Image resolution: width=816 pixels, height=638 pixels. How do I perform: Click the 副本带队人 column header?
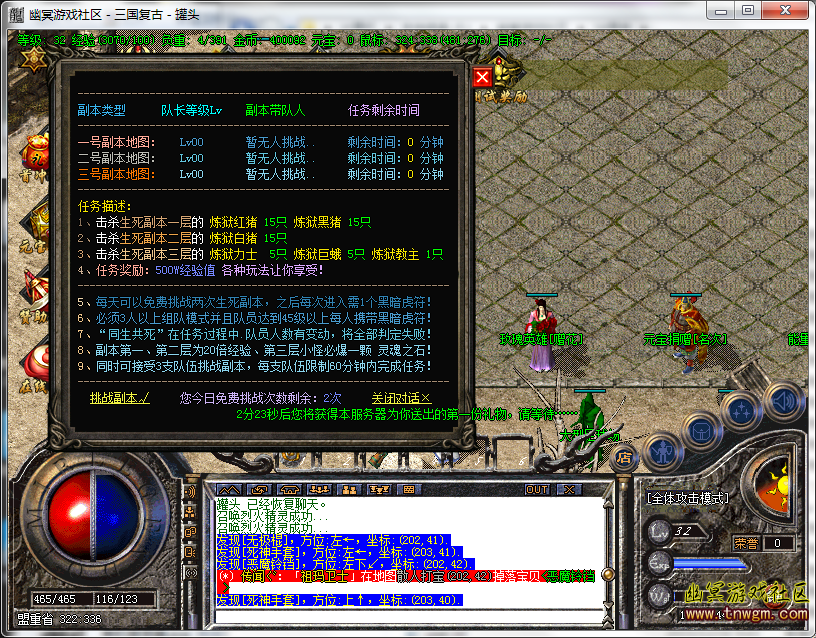pyautogui.click(x=275, y=110)
